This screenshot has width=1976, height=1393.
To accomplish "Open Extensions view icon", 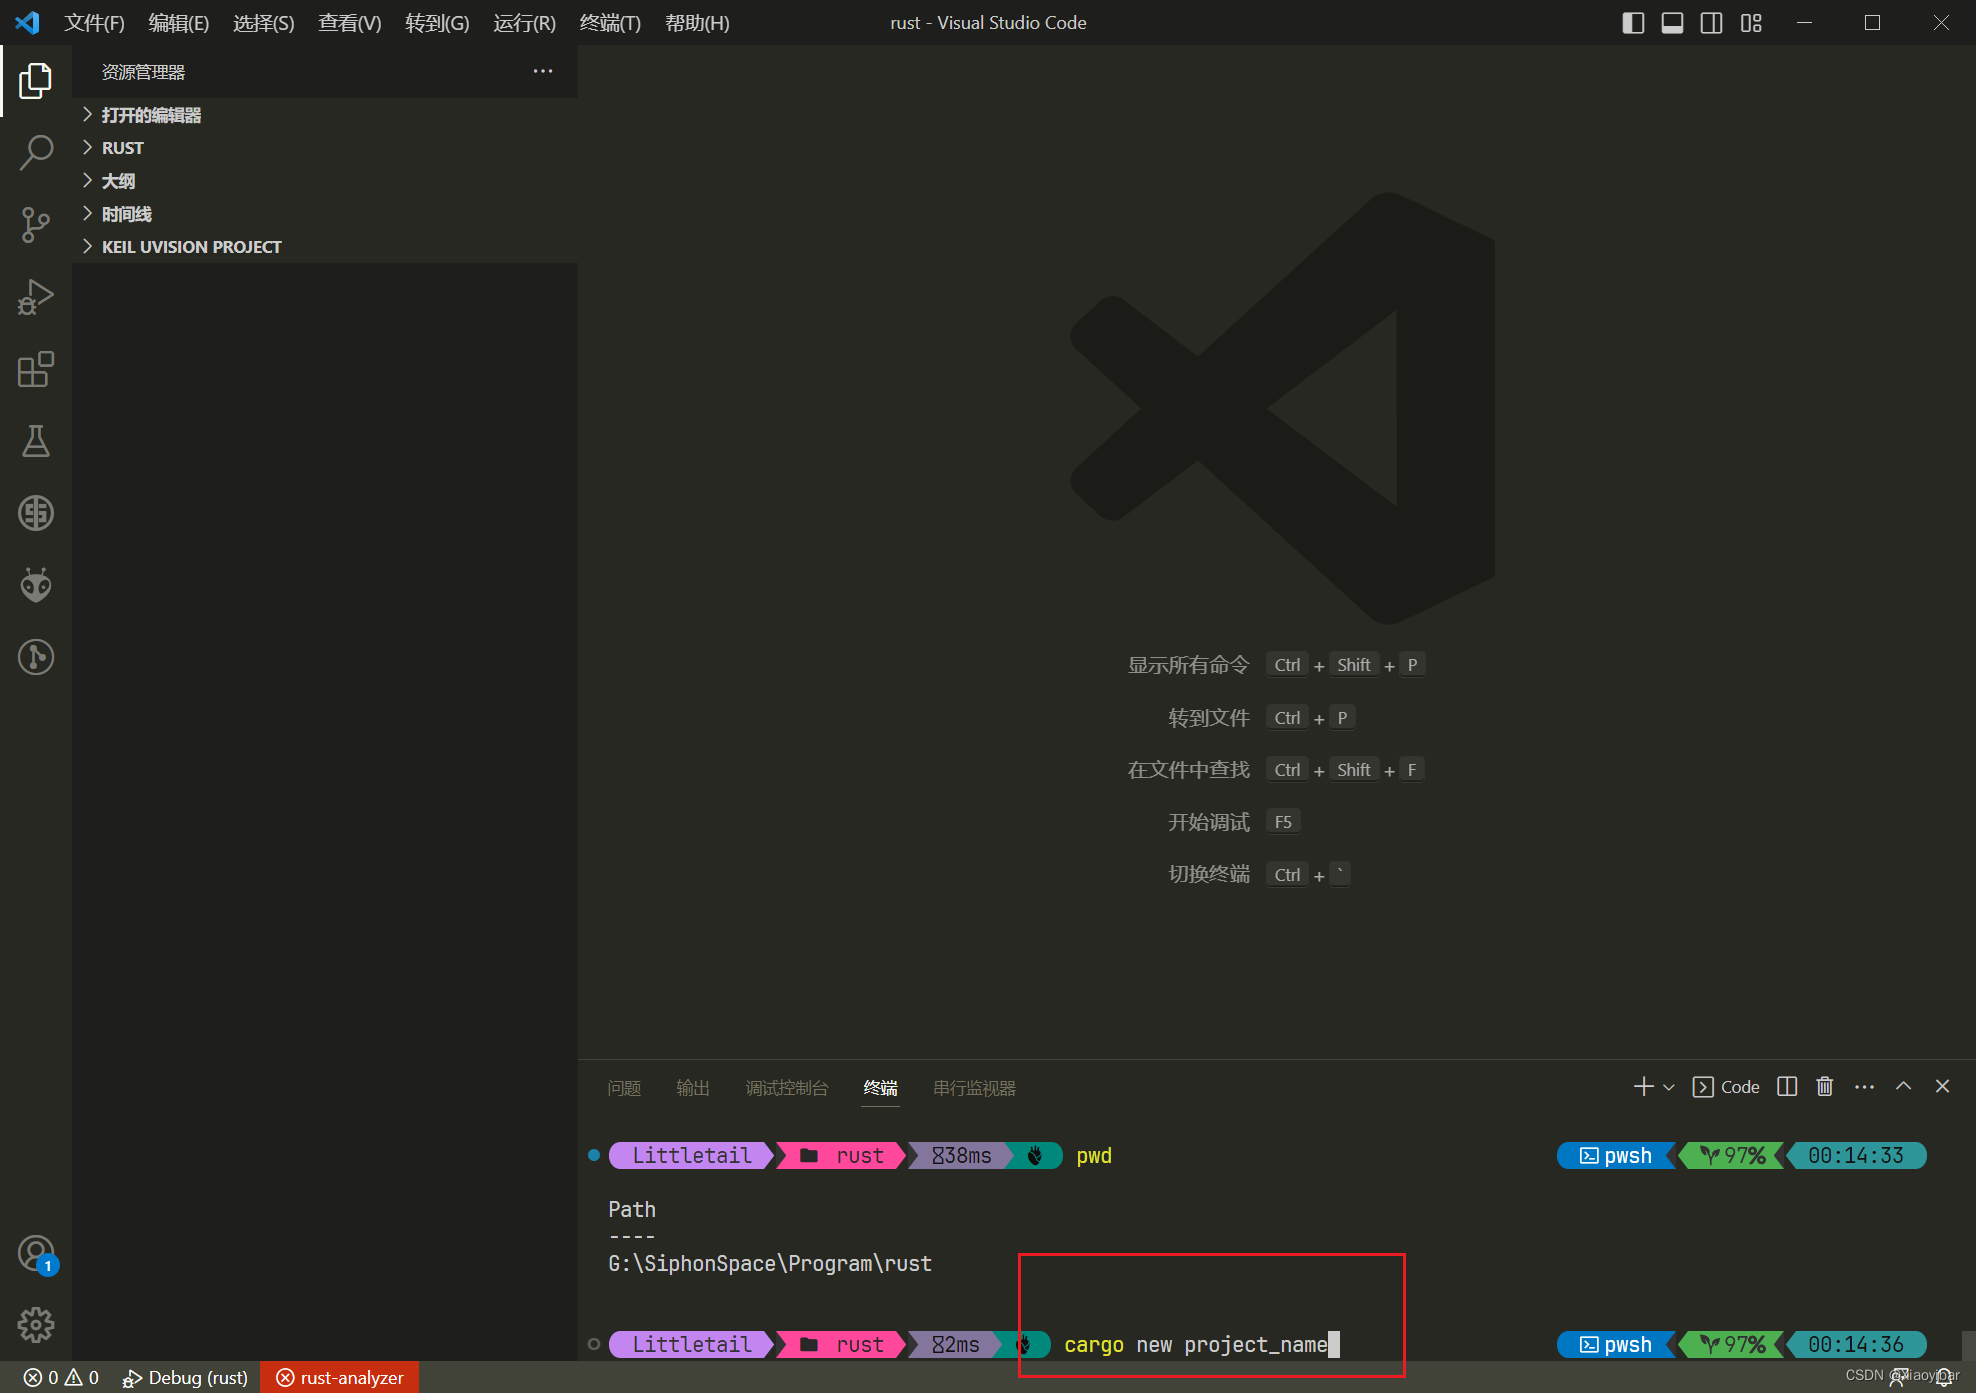I will coord(36,369).
